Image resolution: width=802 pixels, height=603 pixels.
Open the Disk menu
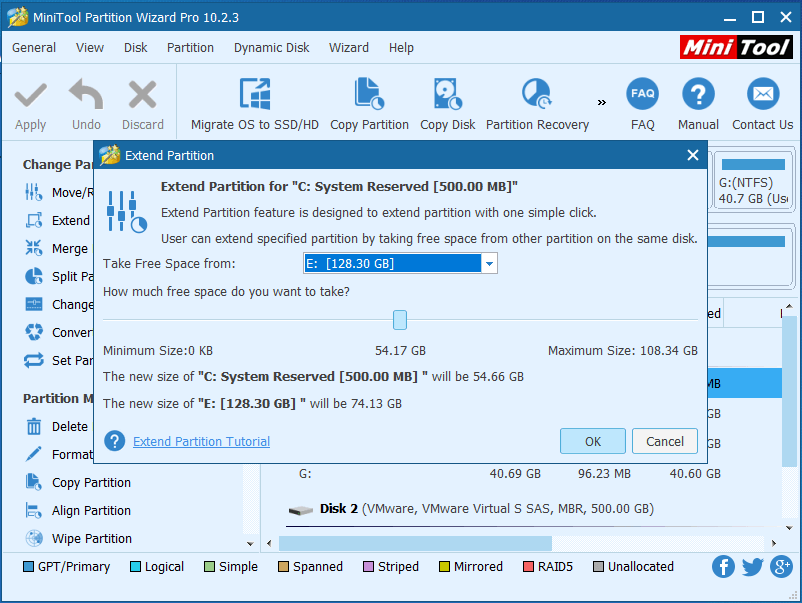pos(135,47)
